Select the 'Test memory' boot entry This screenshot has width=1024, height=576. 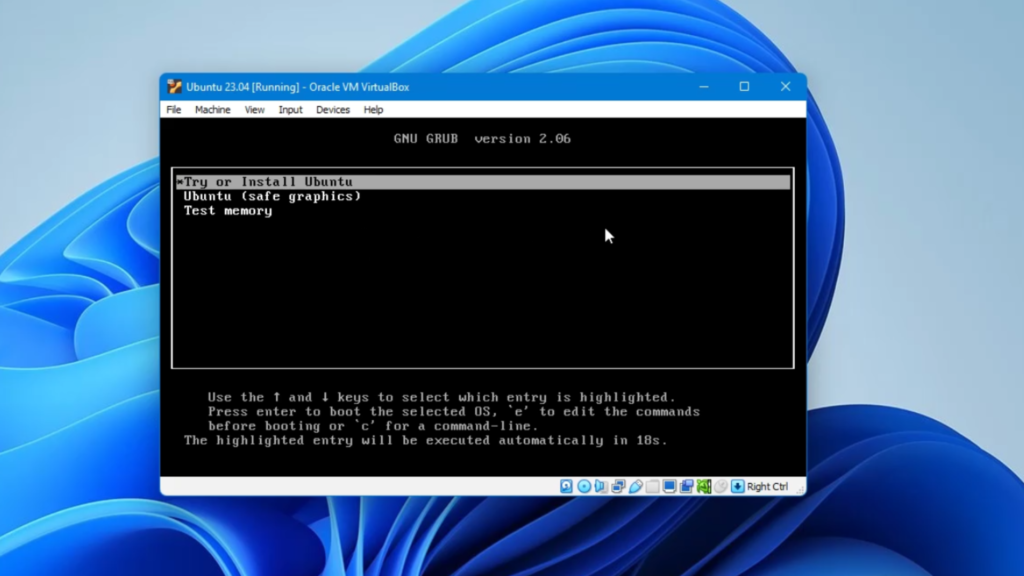(x=227, y=210)
